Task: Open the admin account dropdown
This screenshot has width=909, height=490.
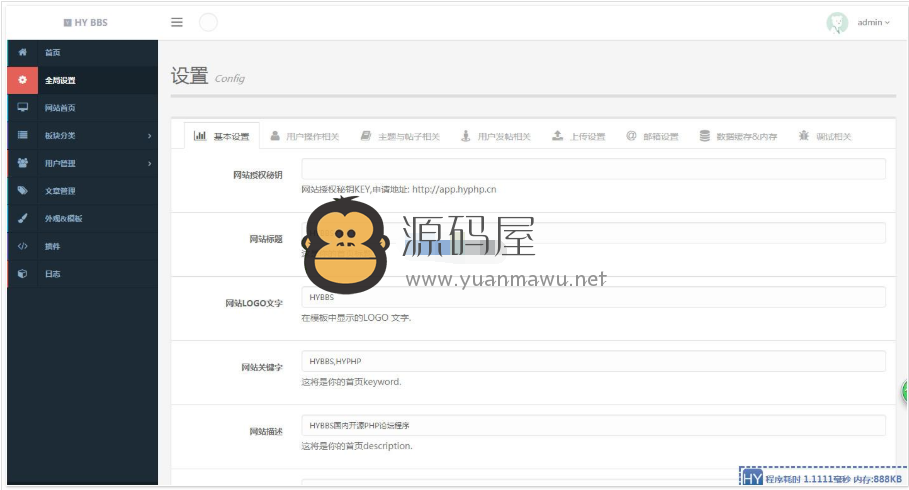Action: coord(873,22)
